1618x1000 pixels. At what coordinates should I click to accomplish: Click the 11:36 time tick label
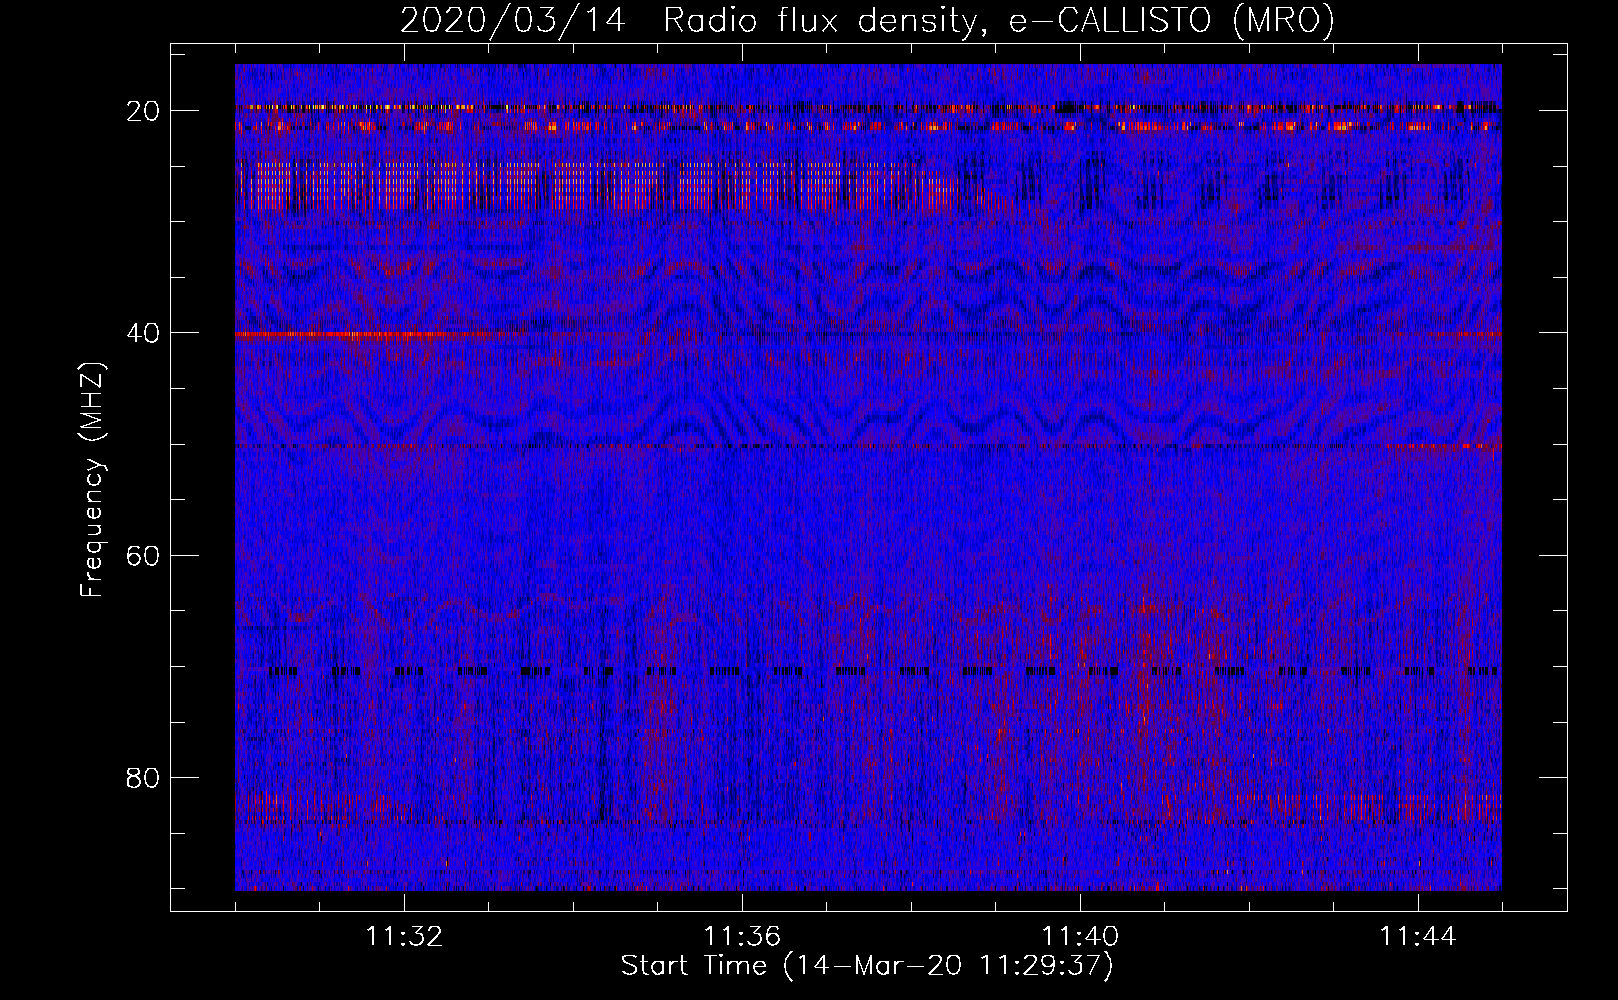pyautogui.click(x=742, y=937)
